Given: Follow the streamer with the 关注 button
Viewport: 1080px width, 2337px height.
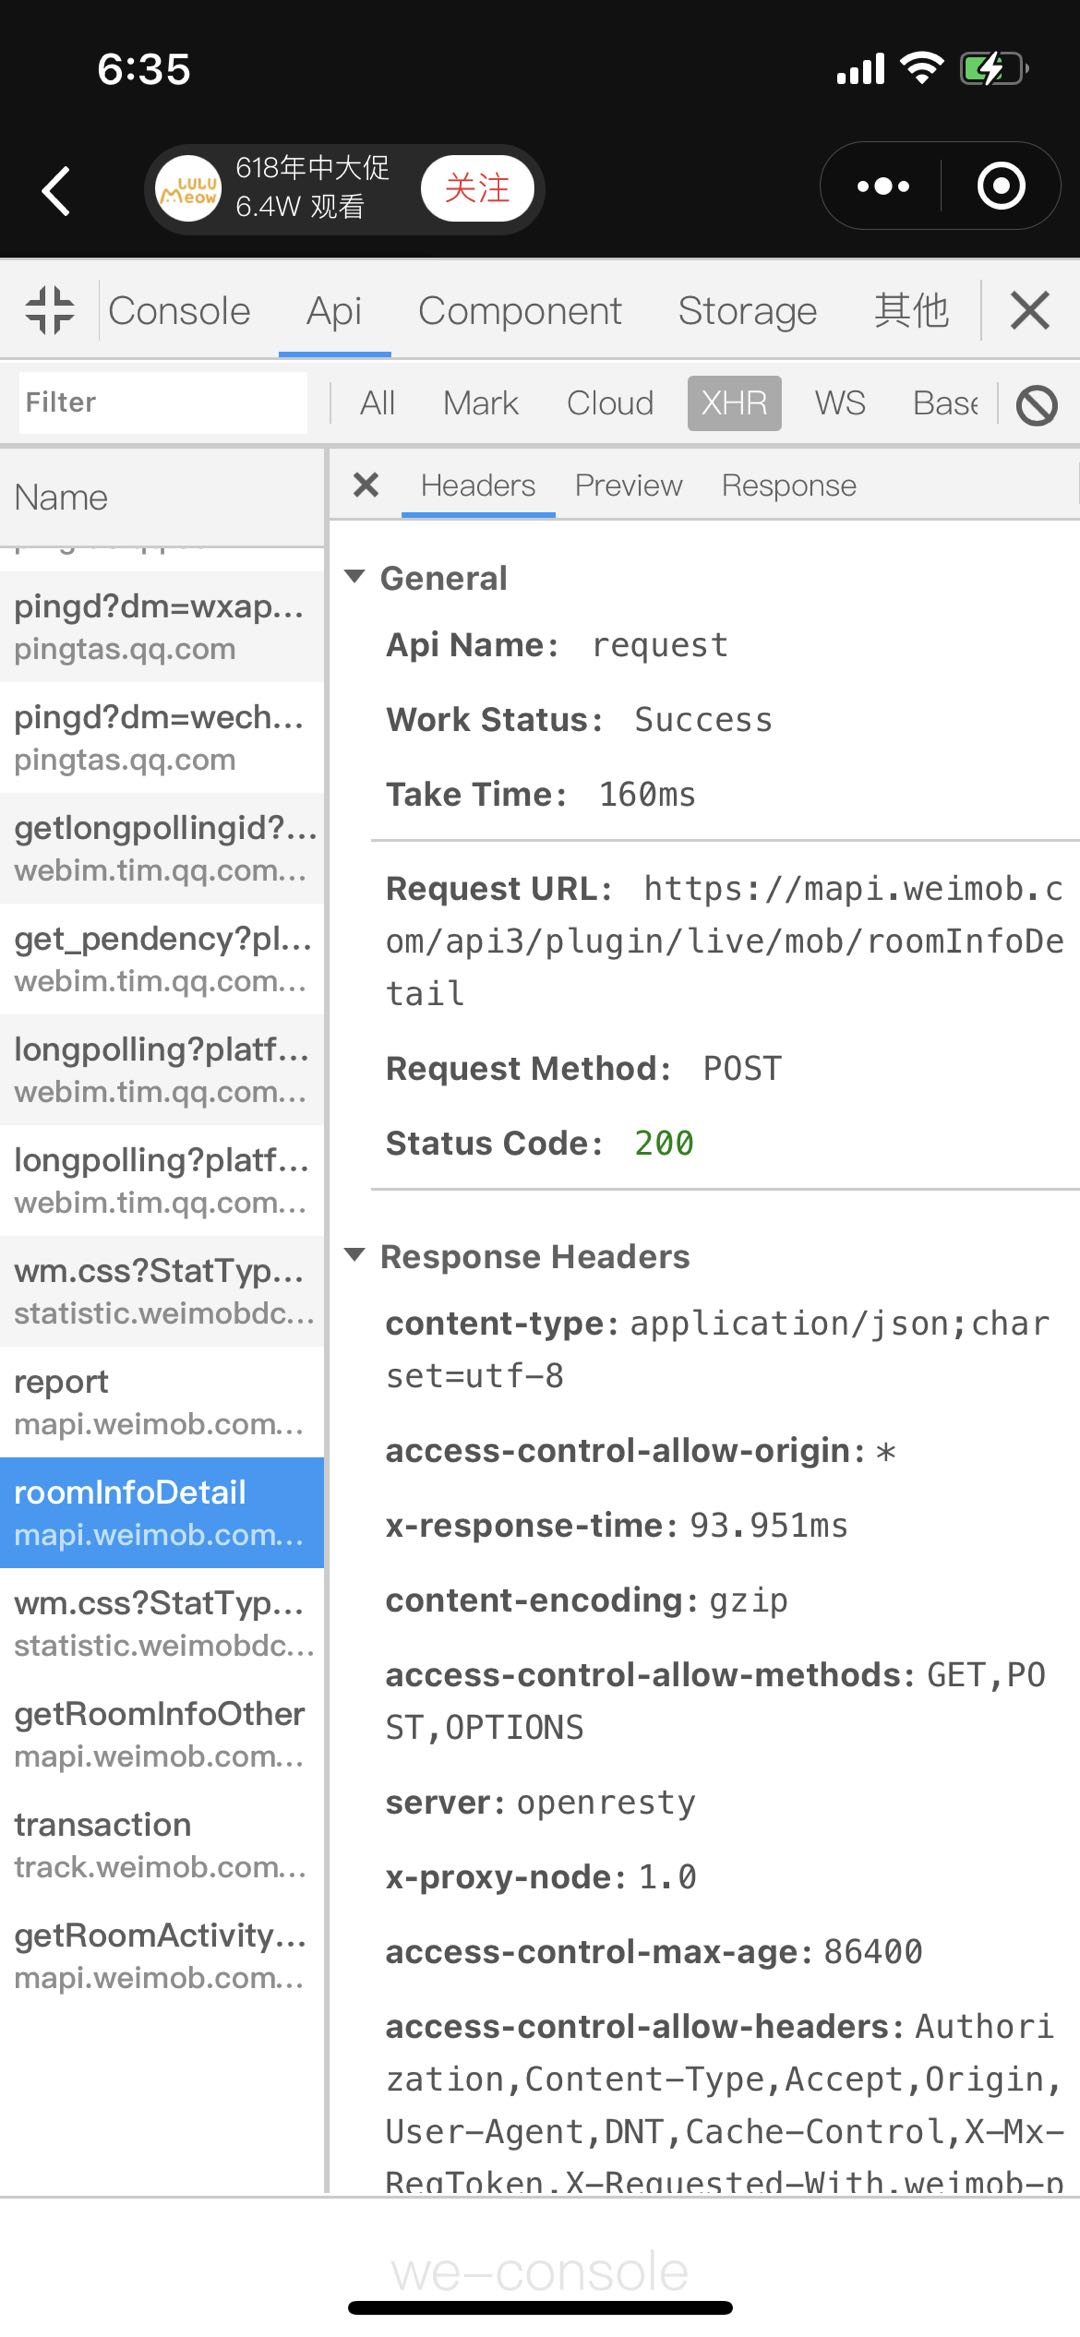Looking at the screenshot, I should (x=477, y=188).
